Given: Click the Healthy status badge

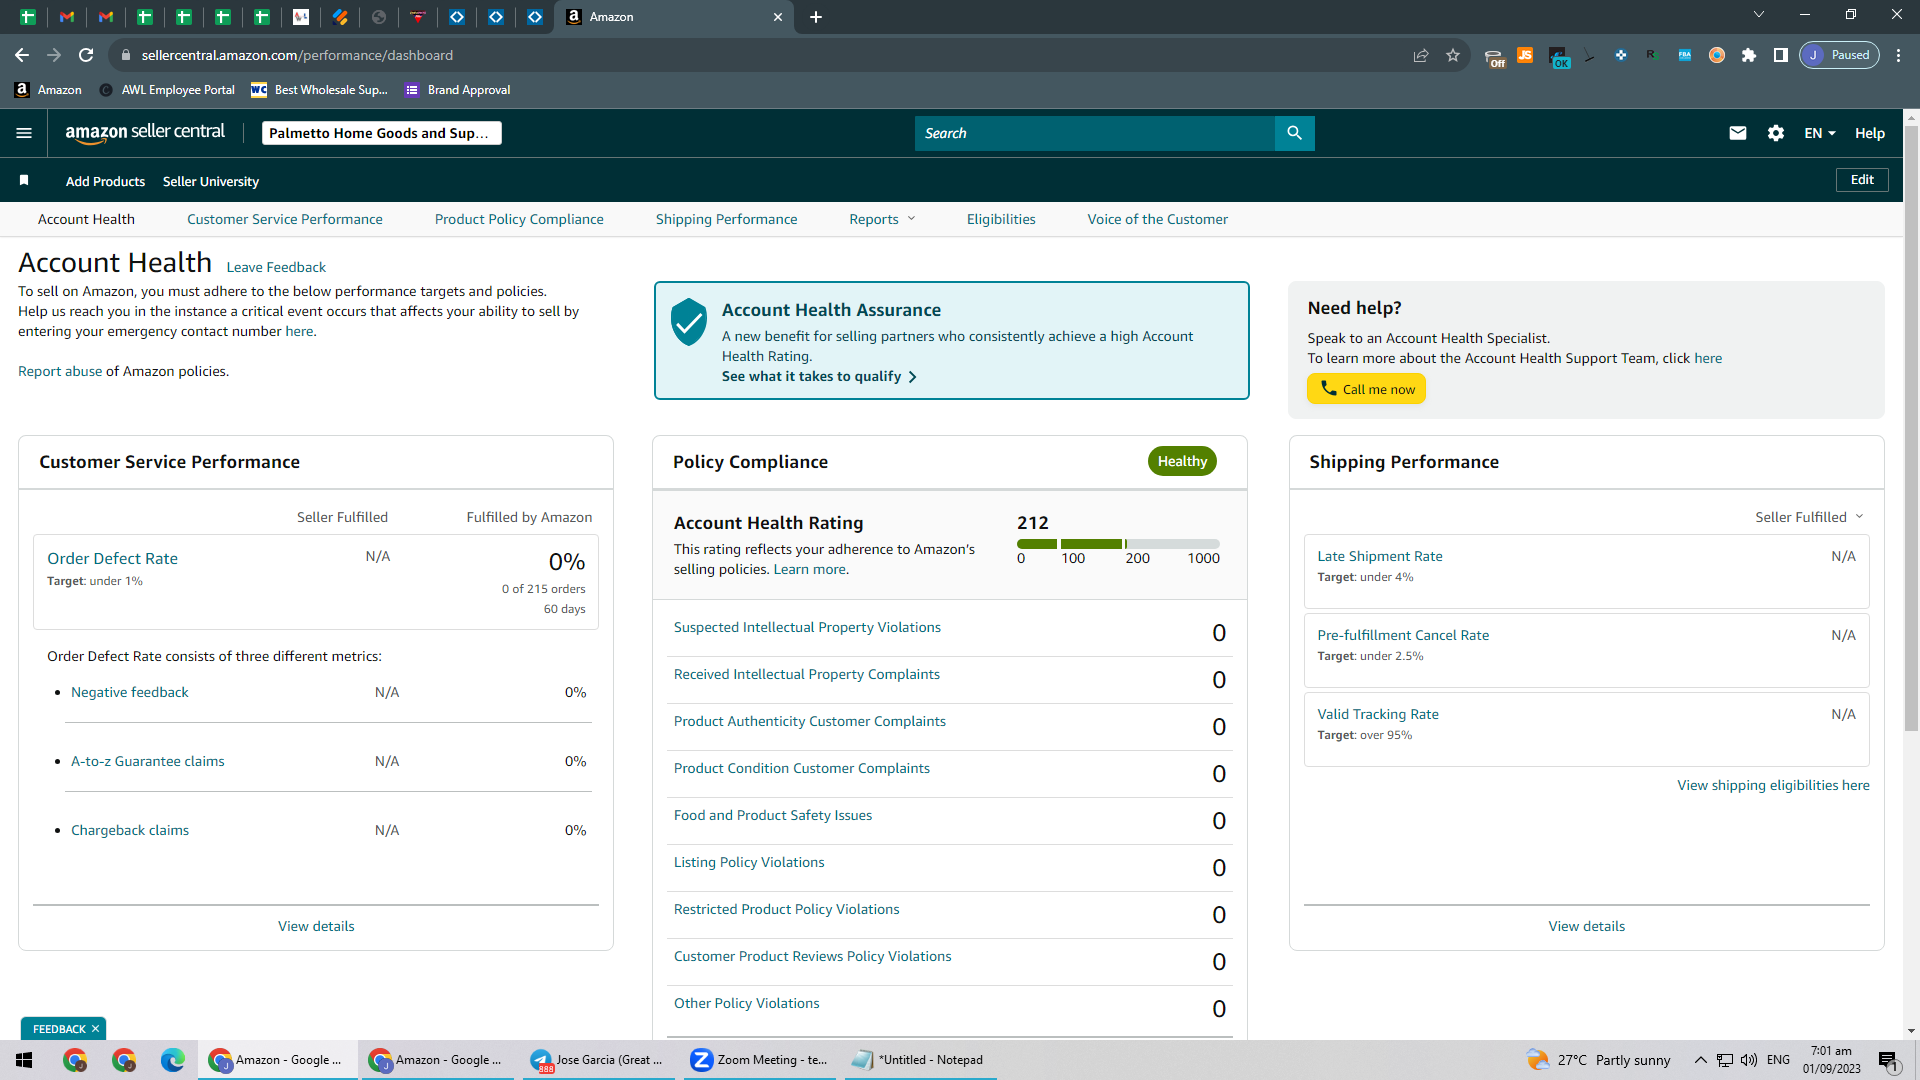Looking at the screenshot, I should click(1182, 461).
